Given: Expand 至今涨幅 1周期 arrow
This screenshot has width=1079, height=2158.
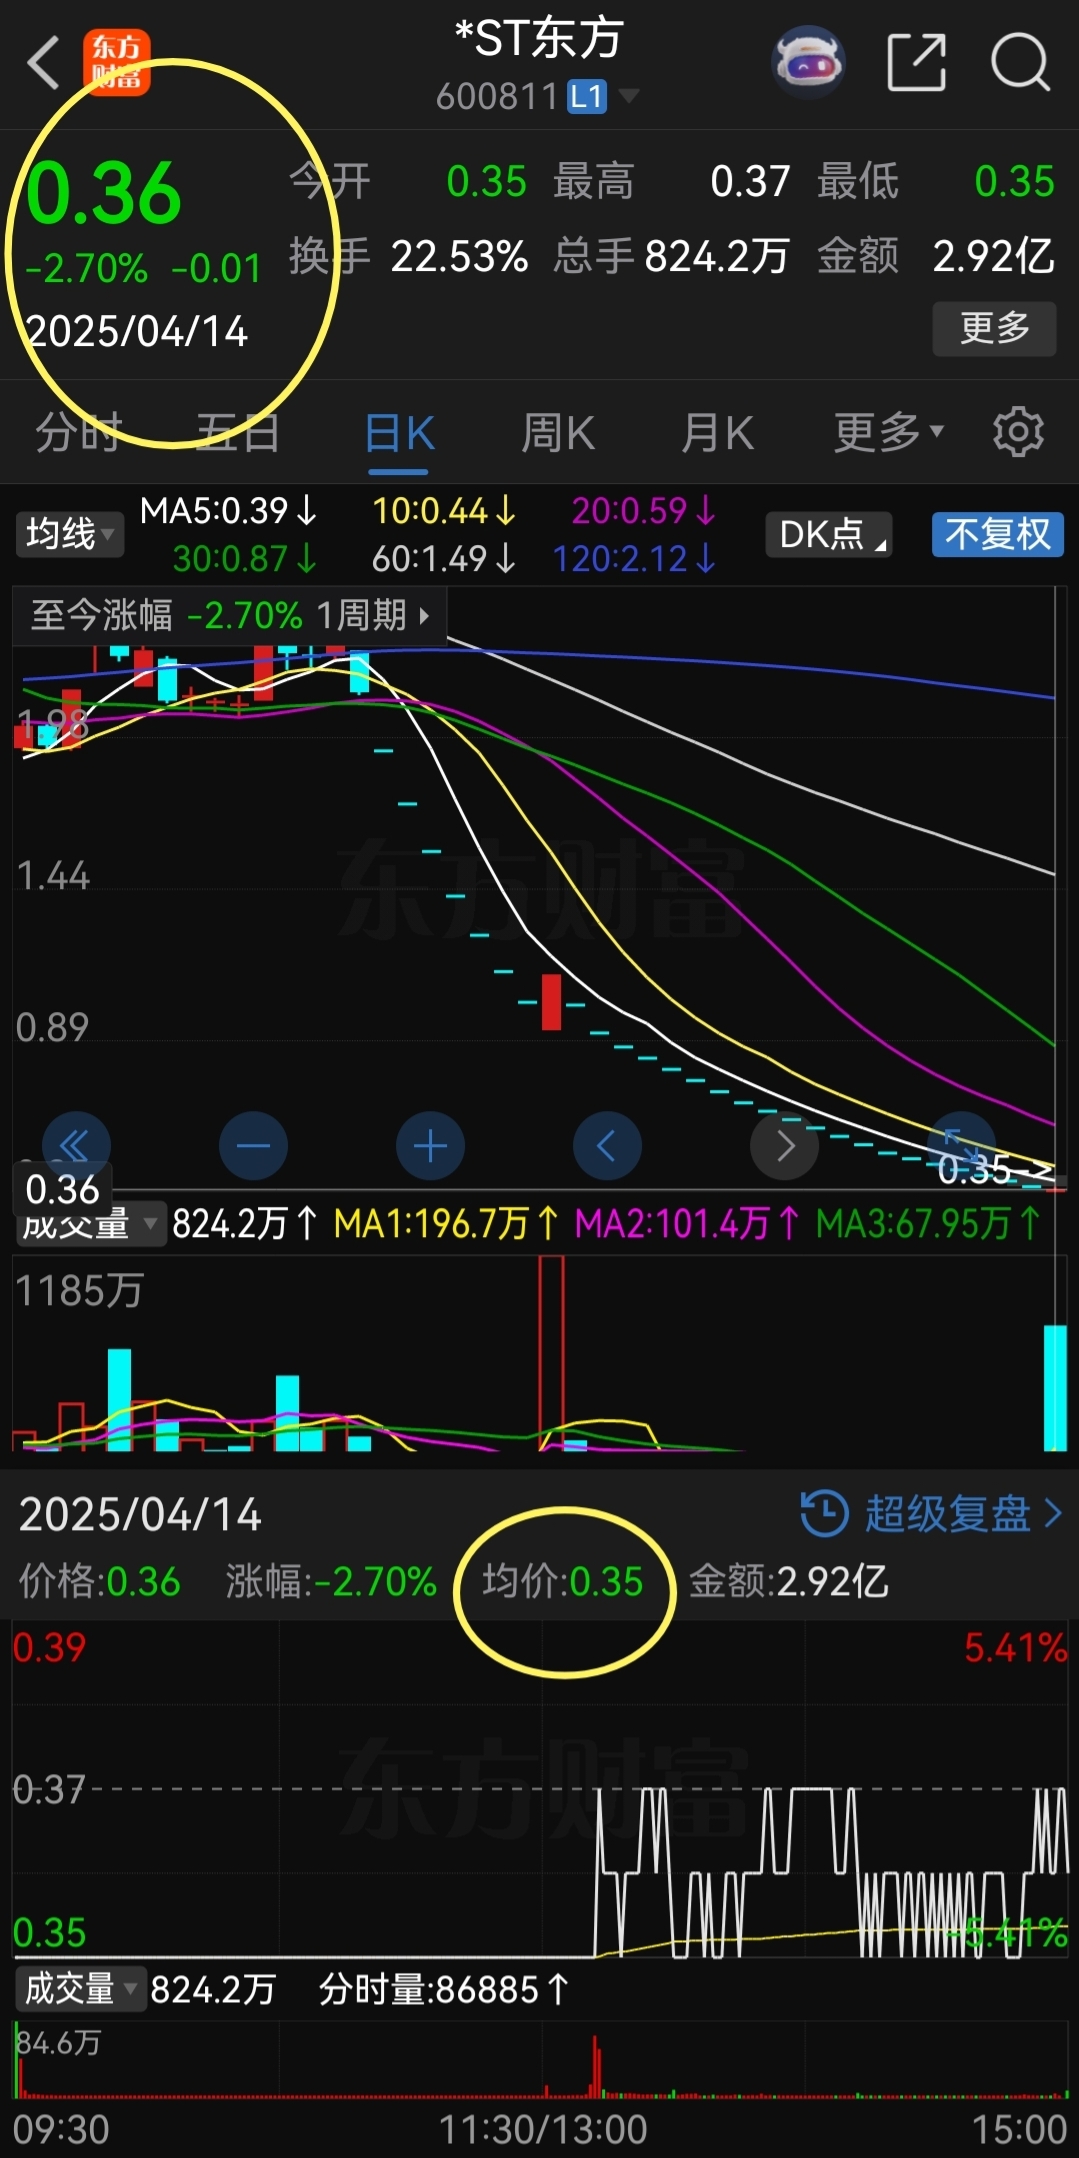Looking at the screenshot, I should point(424,615).
